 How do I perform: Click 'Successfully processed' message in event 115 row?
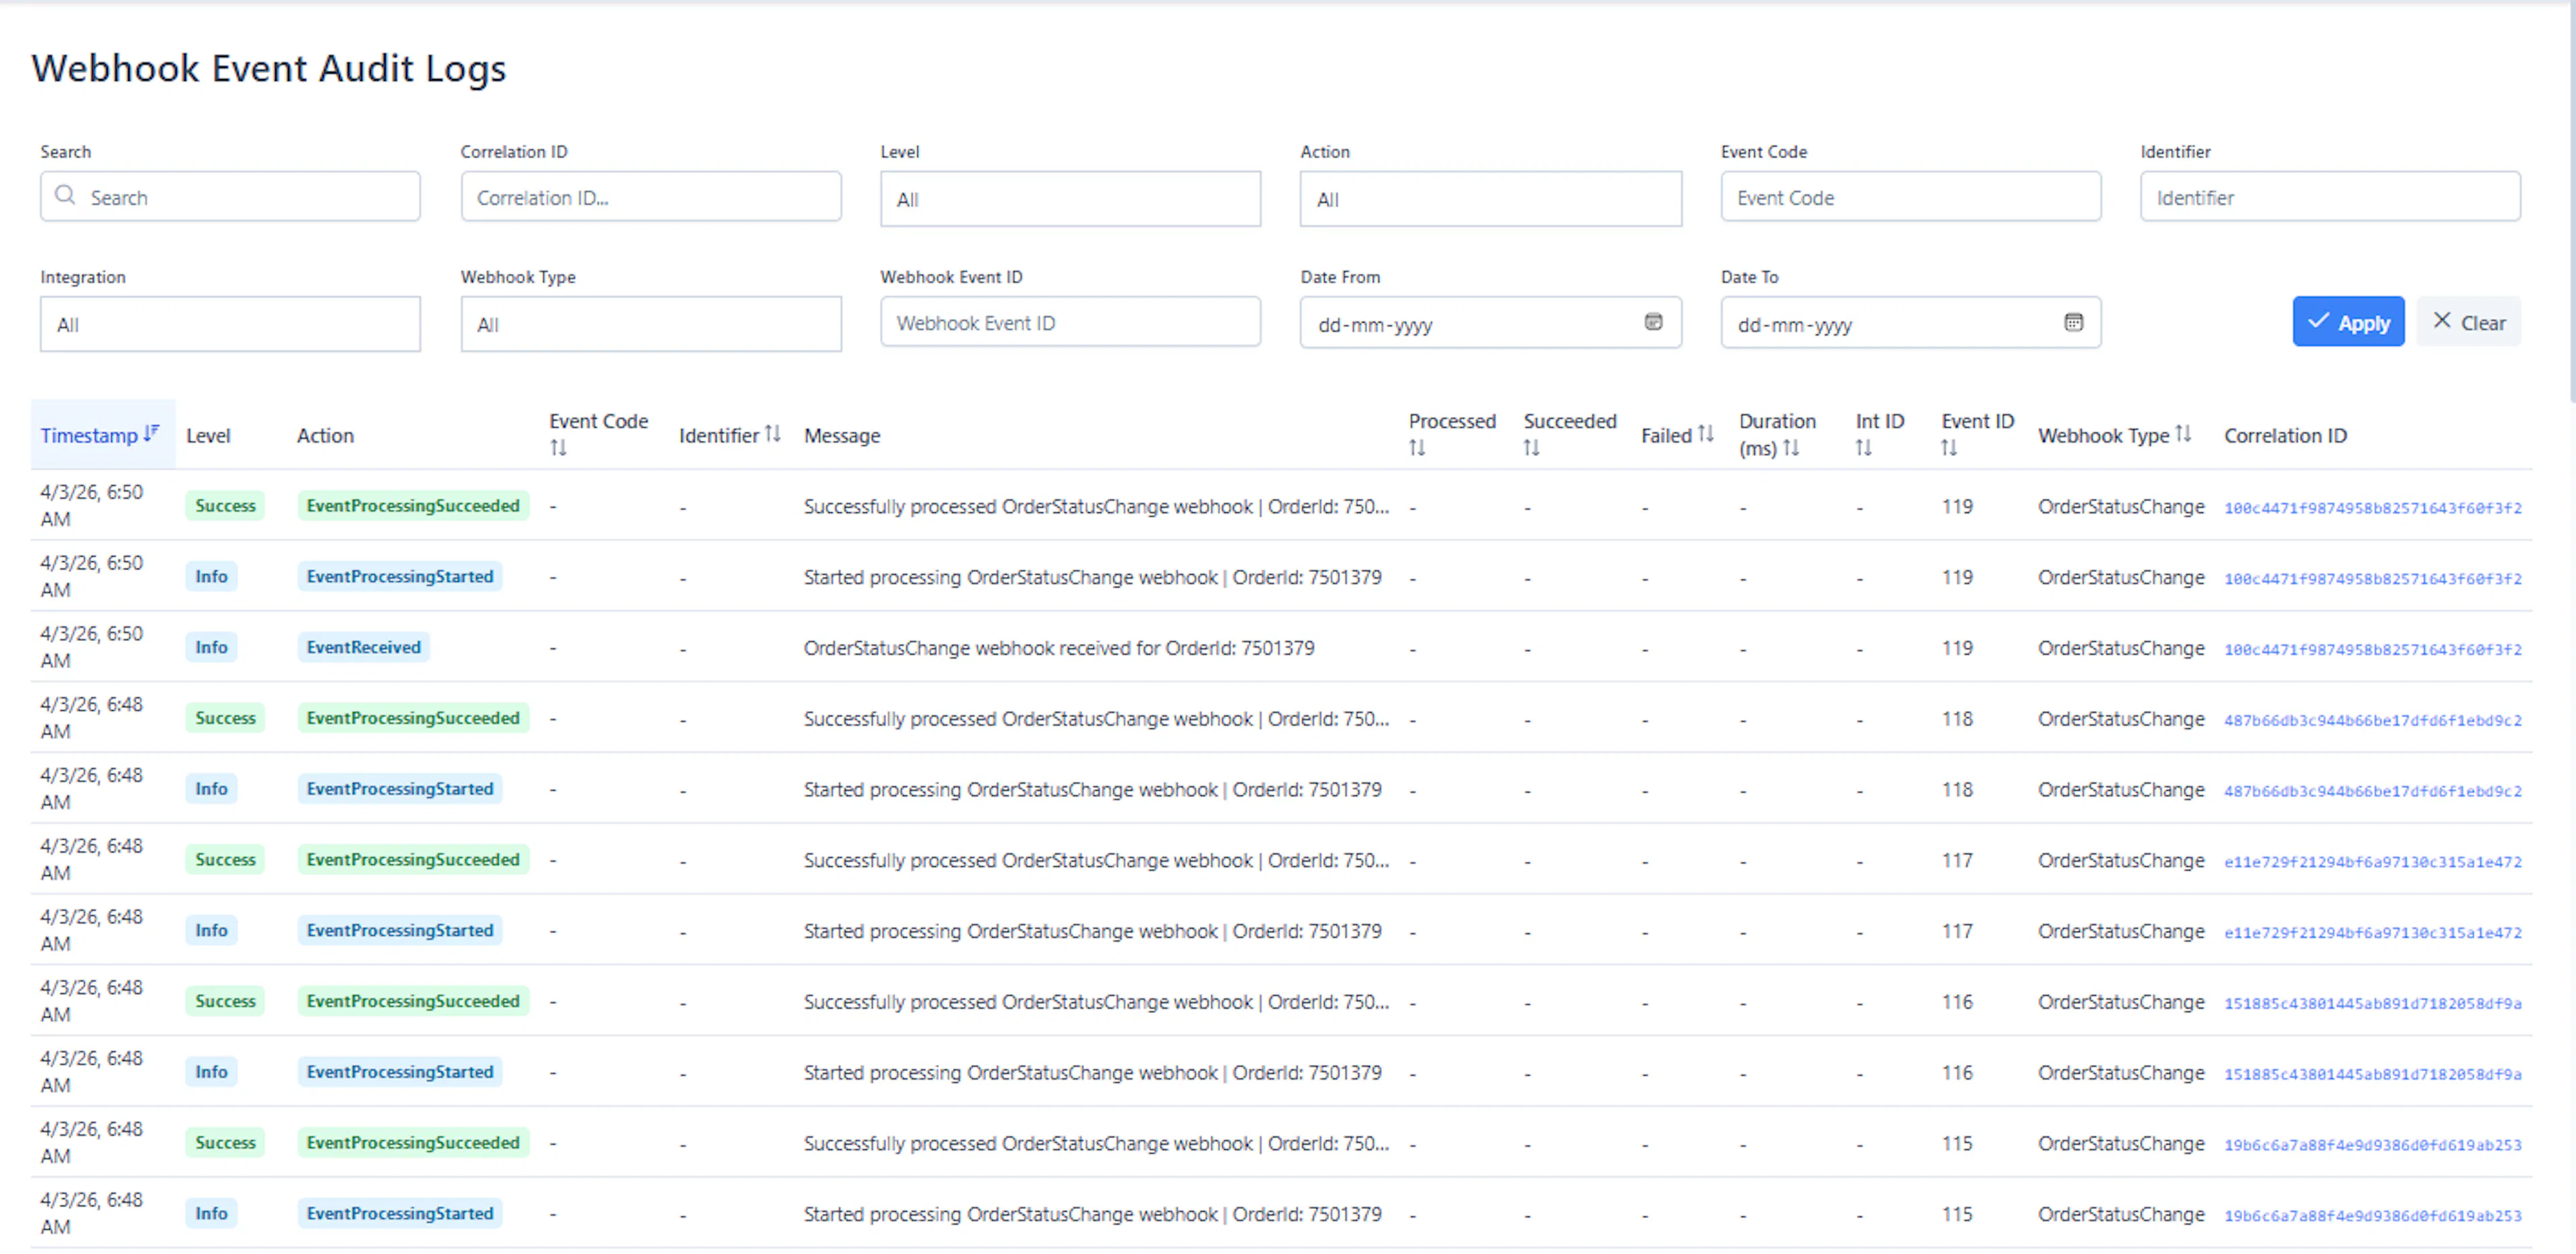(1096, 1143)
